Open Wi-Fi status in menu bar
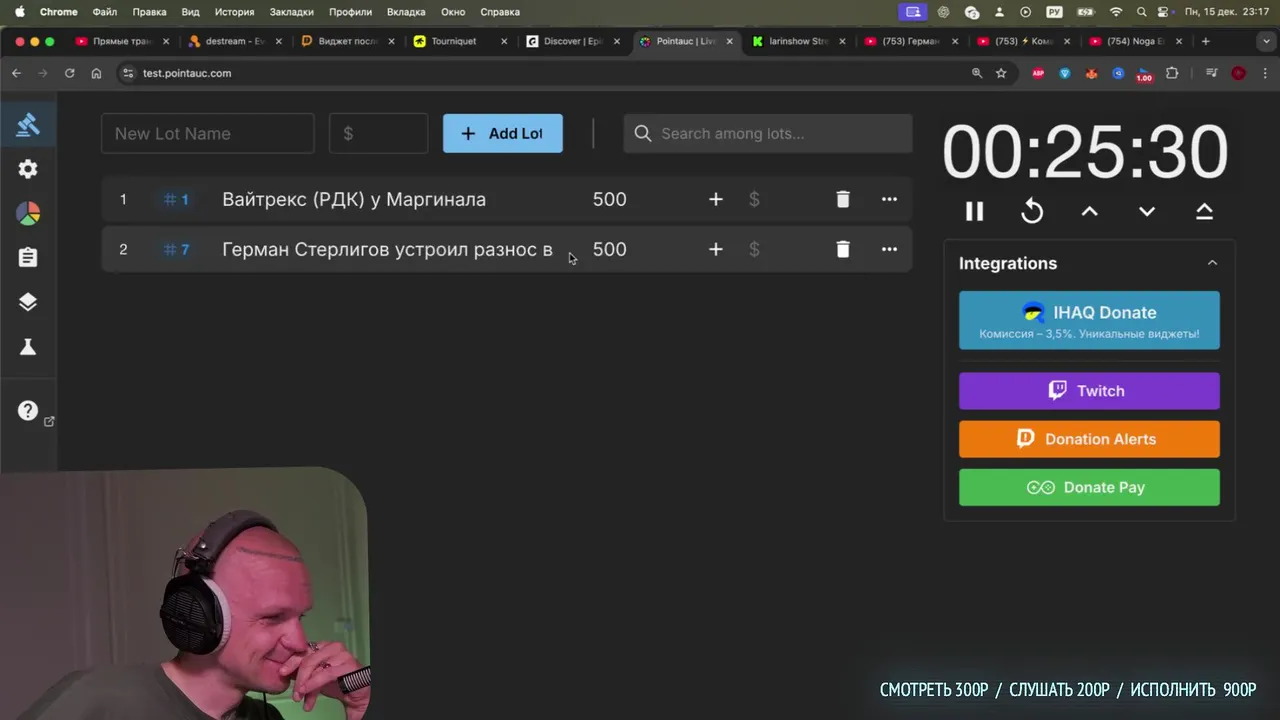This screenshot has width=1280, height=720. coord(1116,12)
